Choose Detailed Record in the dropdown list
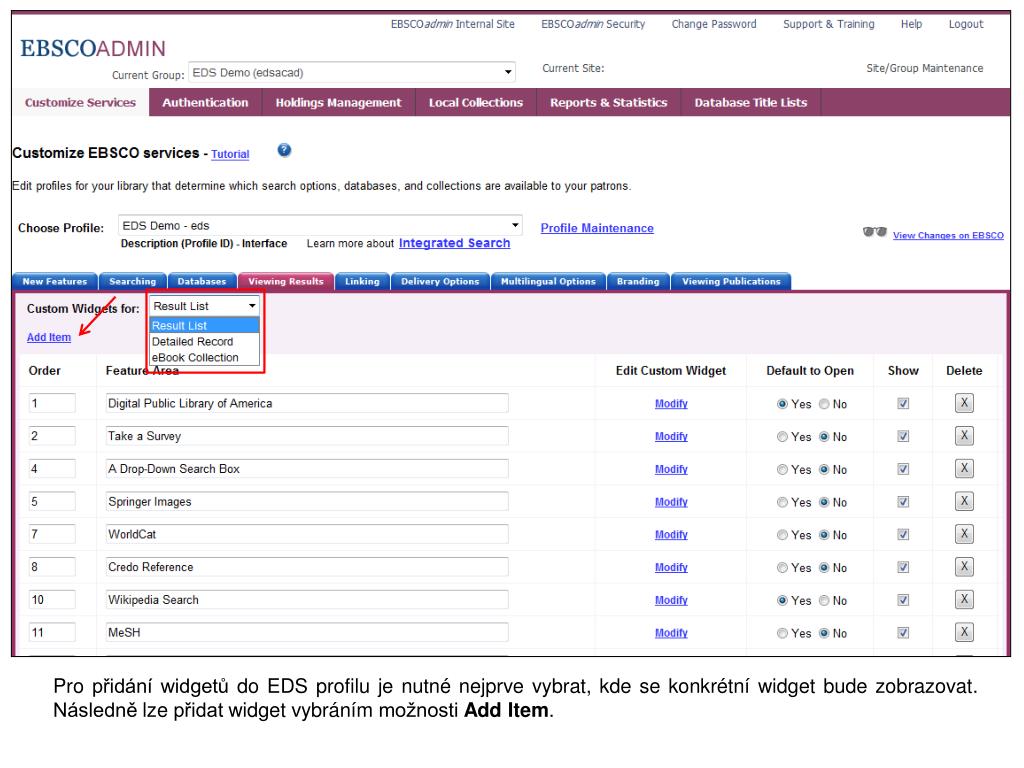The width and height of the screenshot is (1024, 768). (x=205, y=342)
